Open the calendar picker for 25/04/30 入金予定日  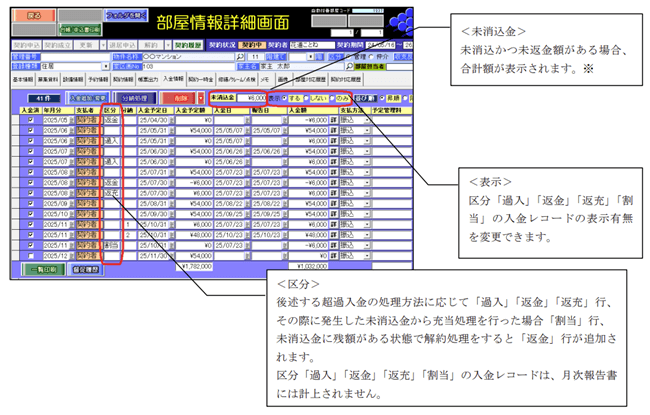pos(171,119)
